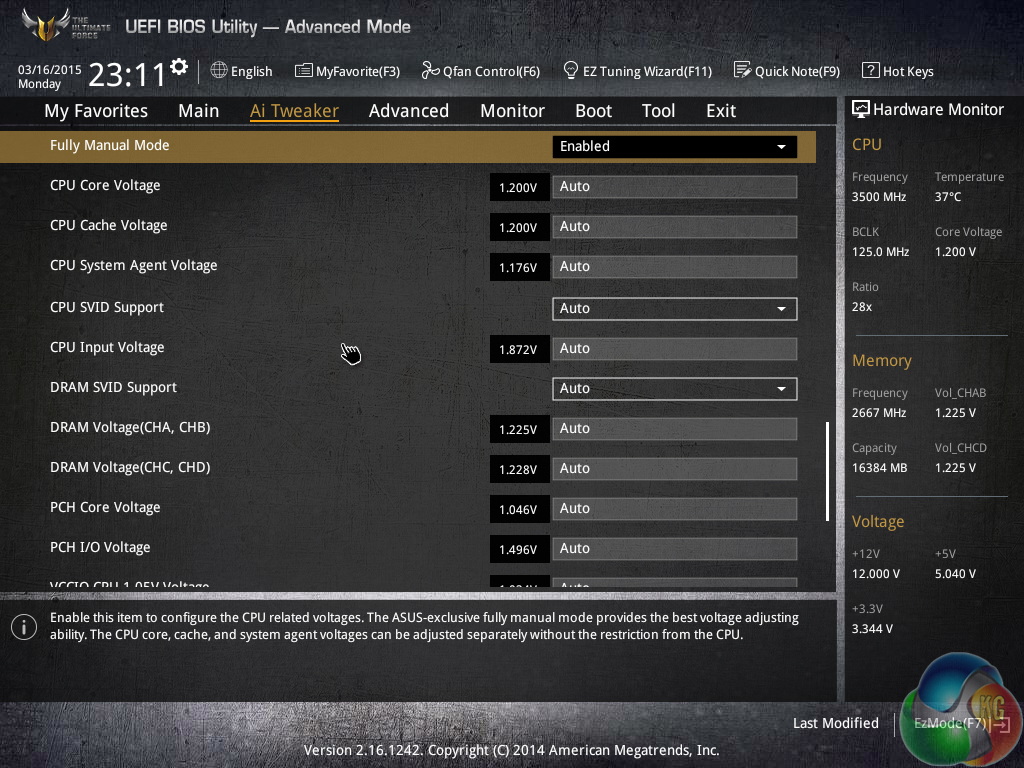Click the 23:11 clock display
1024x768 pixels.
(x=127, y=74)
